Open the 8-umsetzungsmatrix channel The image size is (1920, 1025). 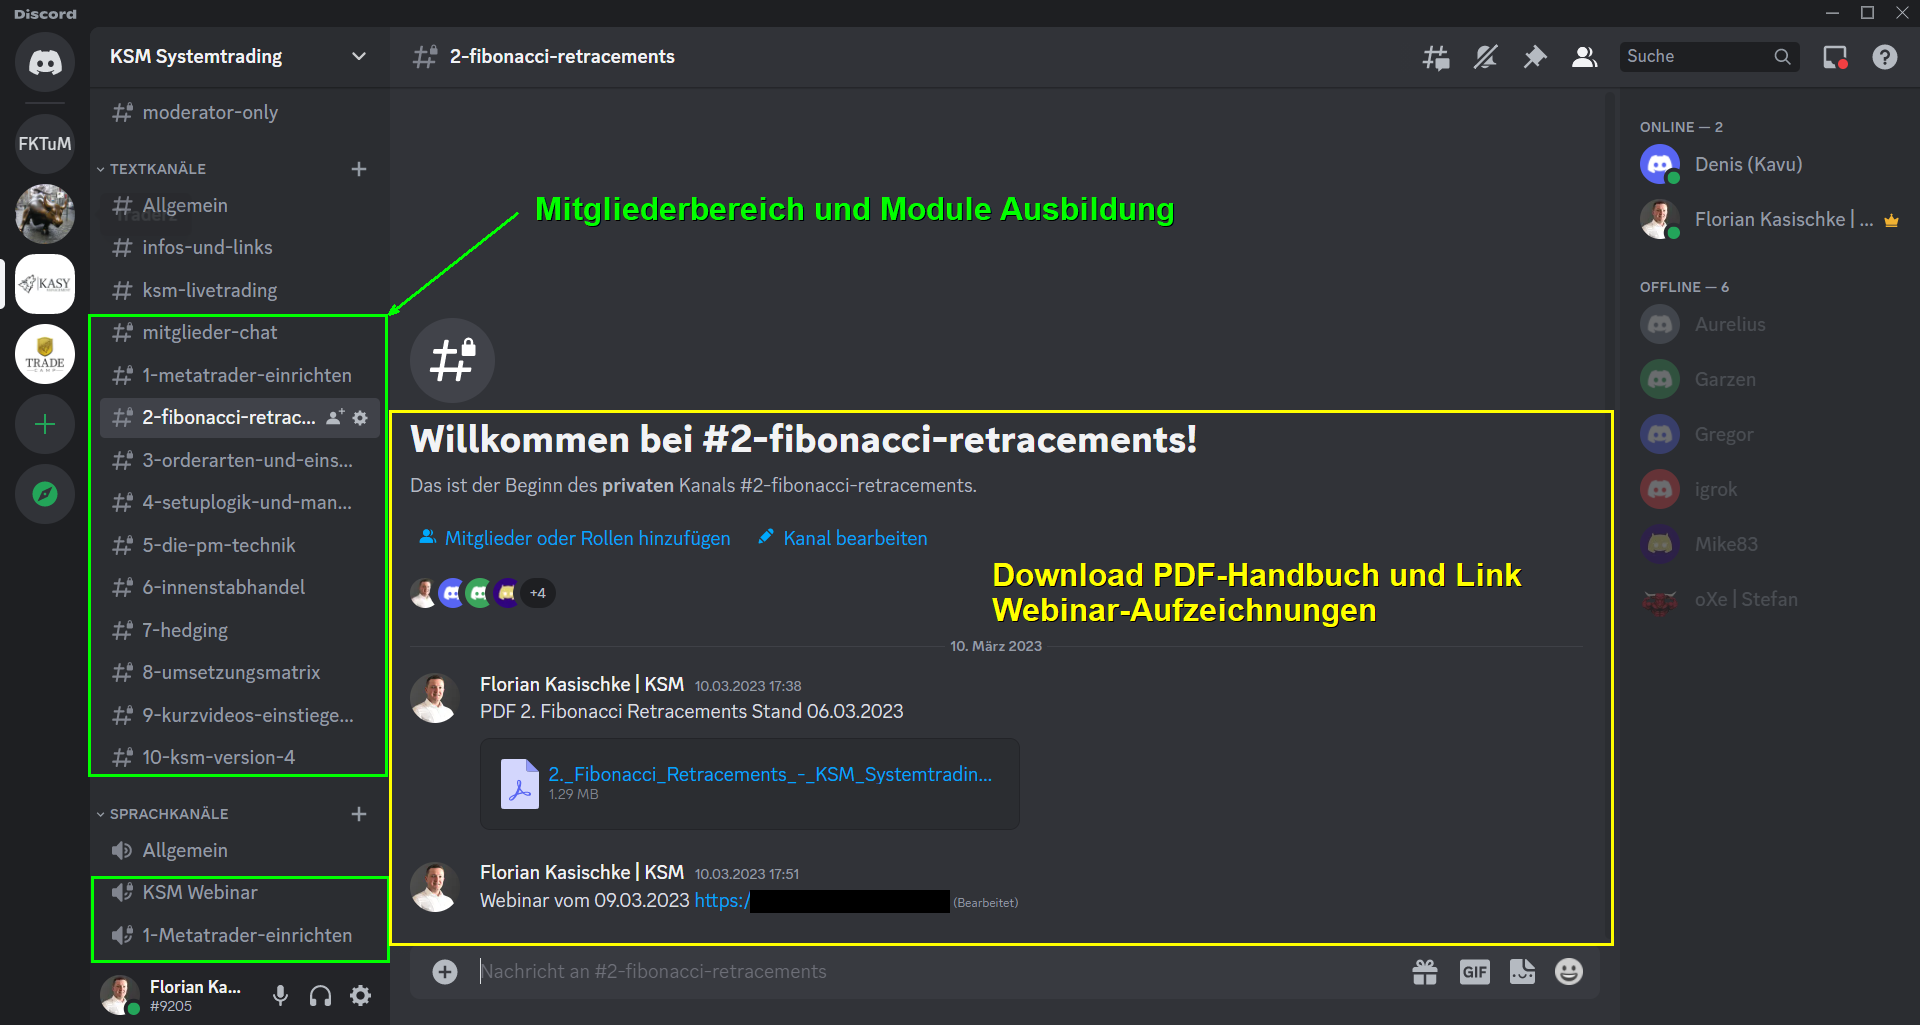(x=239, y=672)
